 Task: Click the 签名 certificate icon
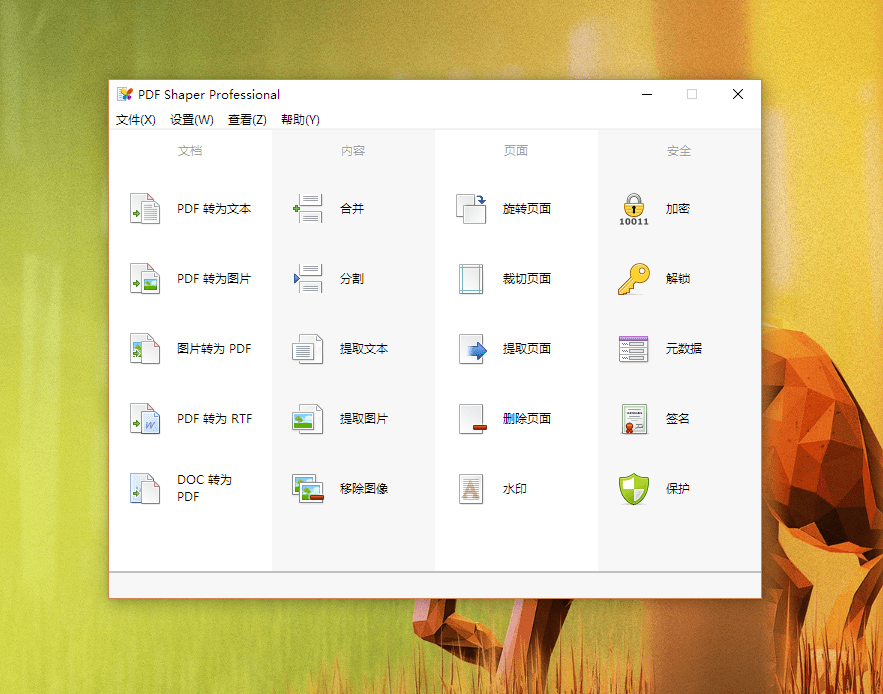634,419
